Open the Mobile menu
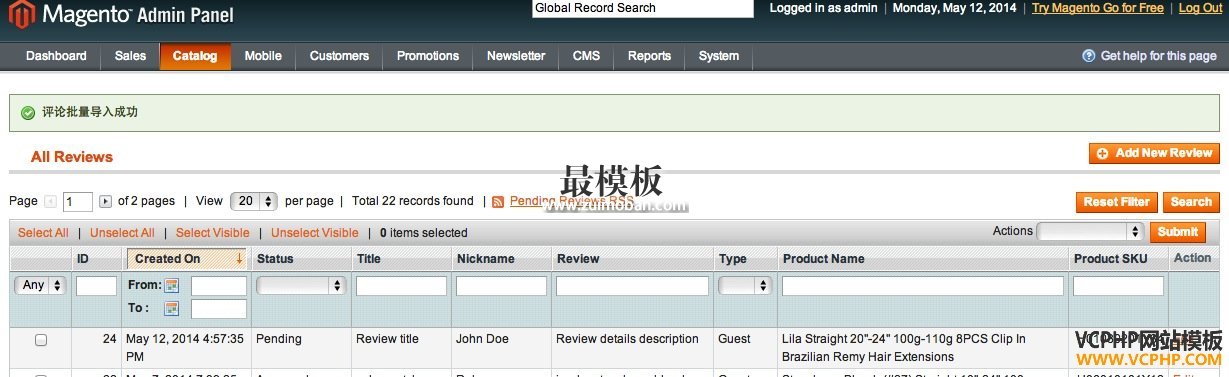Screen dimensions: 1229x377 coord(263,56)
